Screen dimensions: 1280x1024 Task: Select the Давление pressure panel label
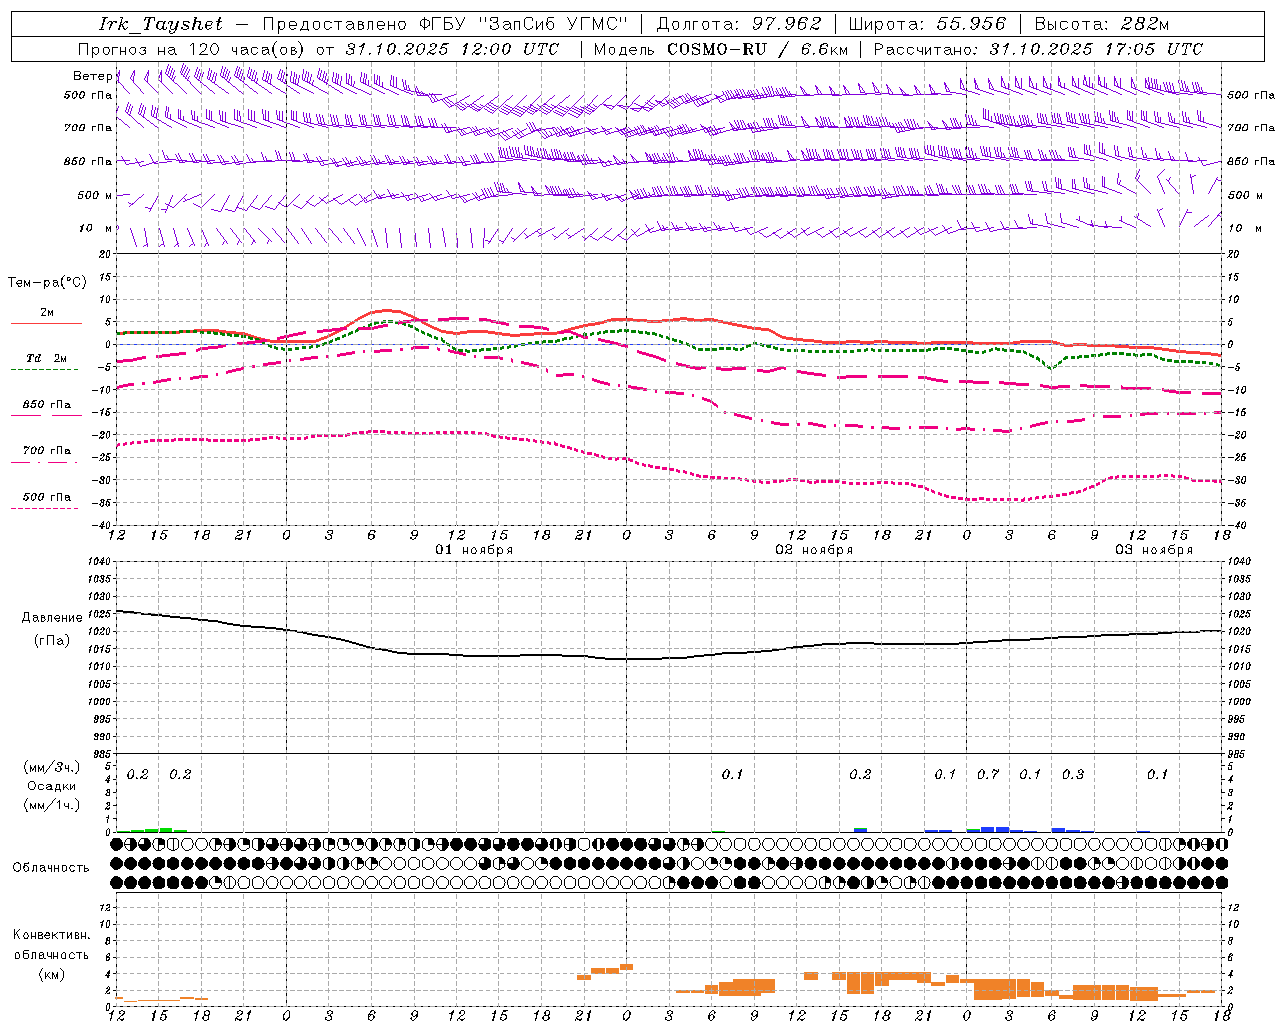click(52, 618)
